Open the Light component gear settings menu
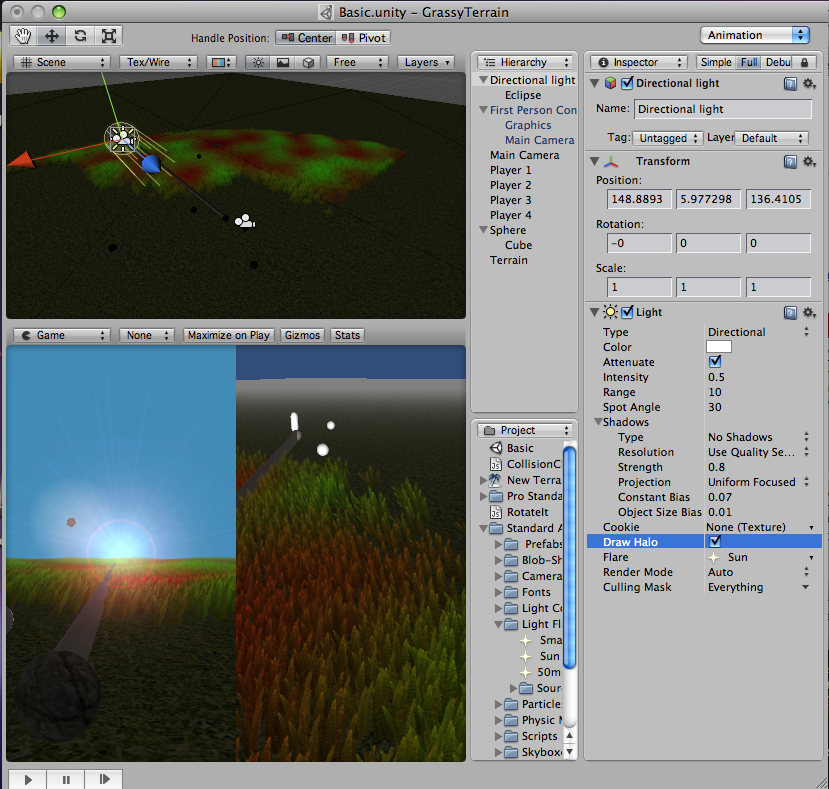This screenshot has width=829, height=789. (x=811, y=311)
